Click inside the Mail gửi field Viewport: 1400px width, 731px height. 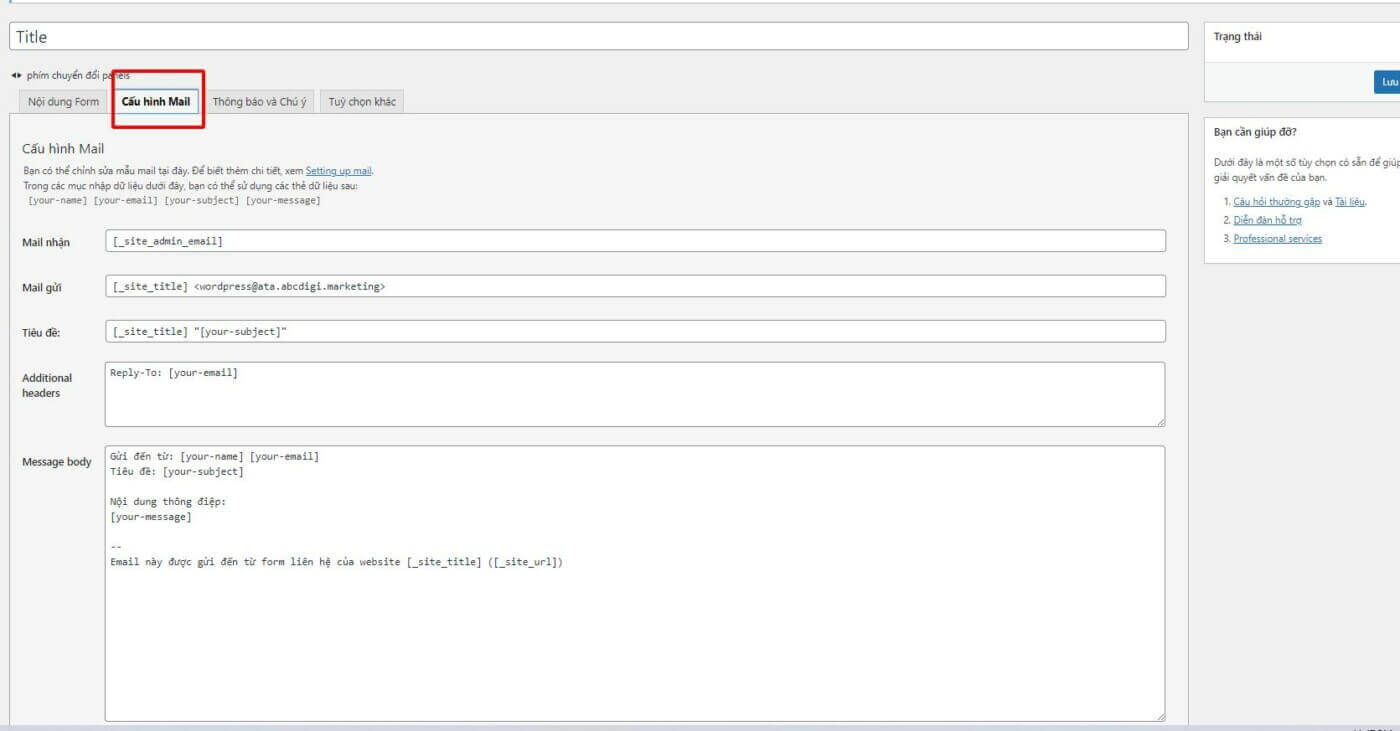coord(634,287)
